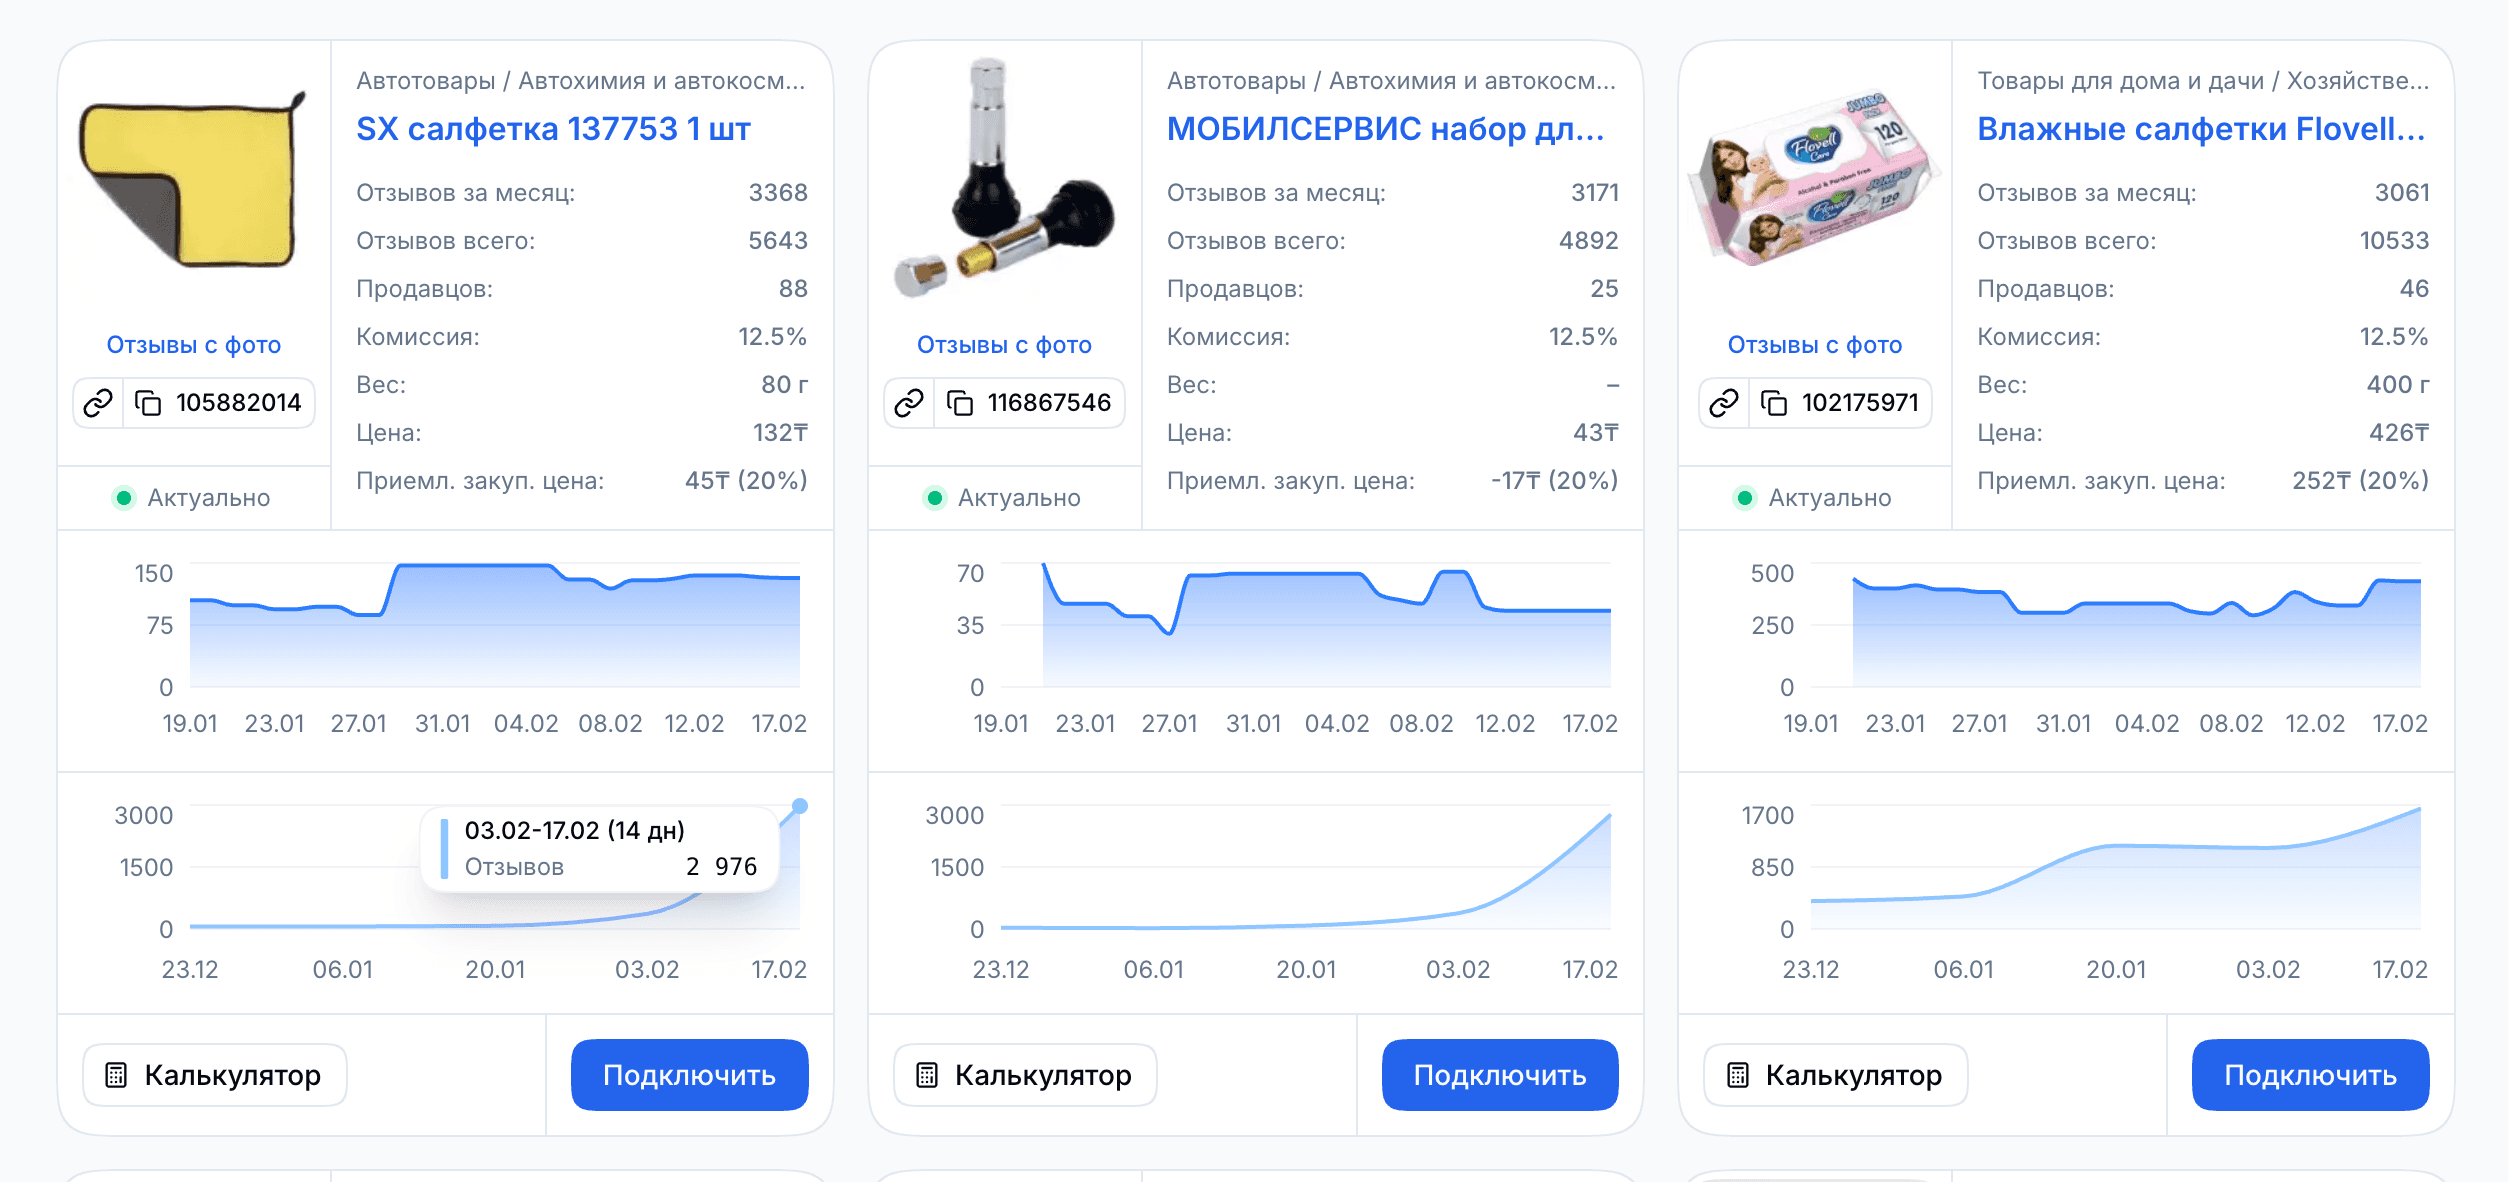This screenshot has width=2508, height=1182.
Task: Click acceptable purchase price 45₸ (20%)
Action: pyautogui.click(x=746, y=481)
